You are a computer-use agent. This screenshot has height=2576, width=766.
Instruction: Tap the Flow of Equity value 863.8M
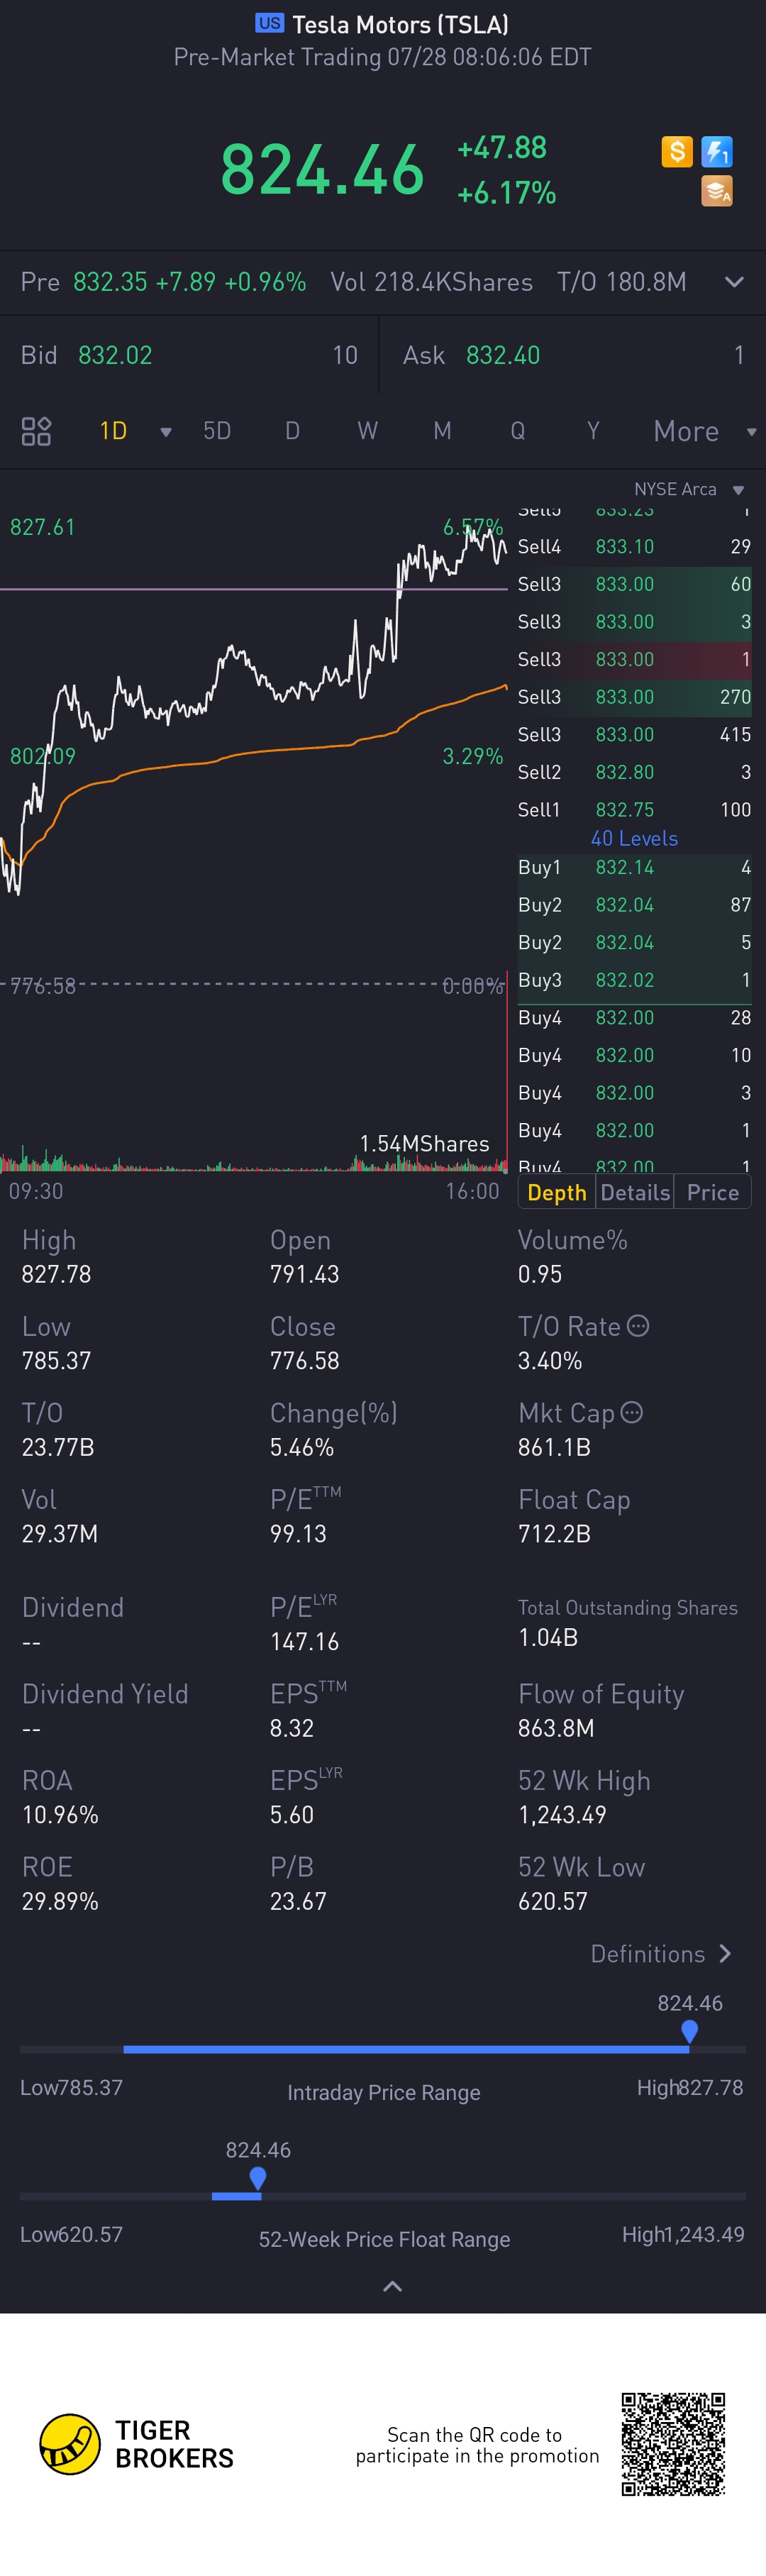[556, 1728]
